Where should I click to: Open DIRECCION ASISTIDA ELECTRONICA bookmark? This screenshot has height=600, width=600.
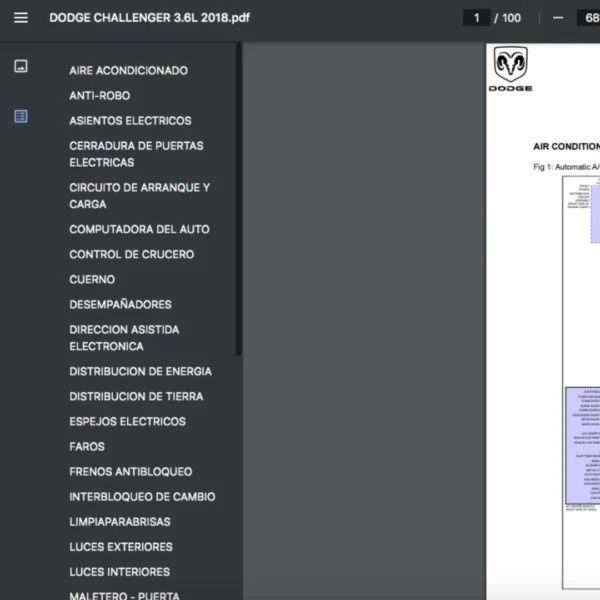(x=124, y=338)
